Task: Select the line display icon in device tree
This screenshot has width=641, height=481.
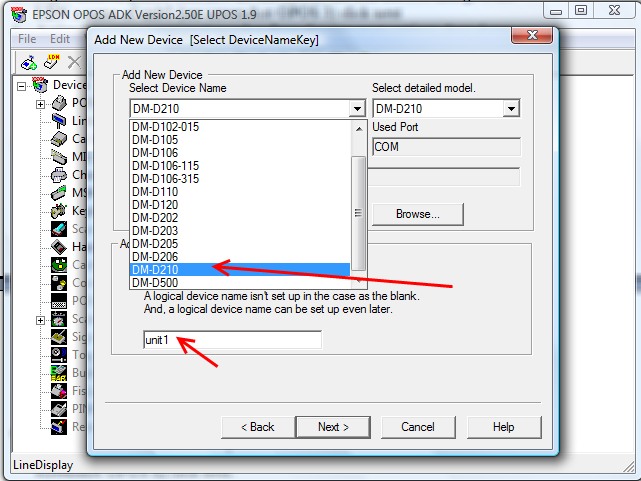Action: click(59, 121)
